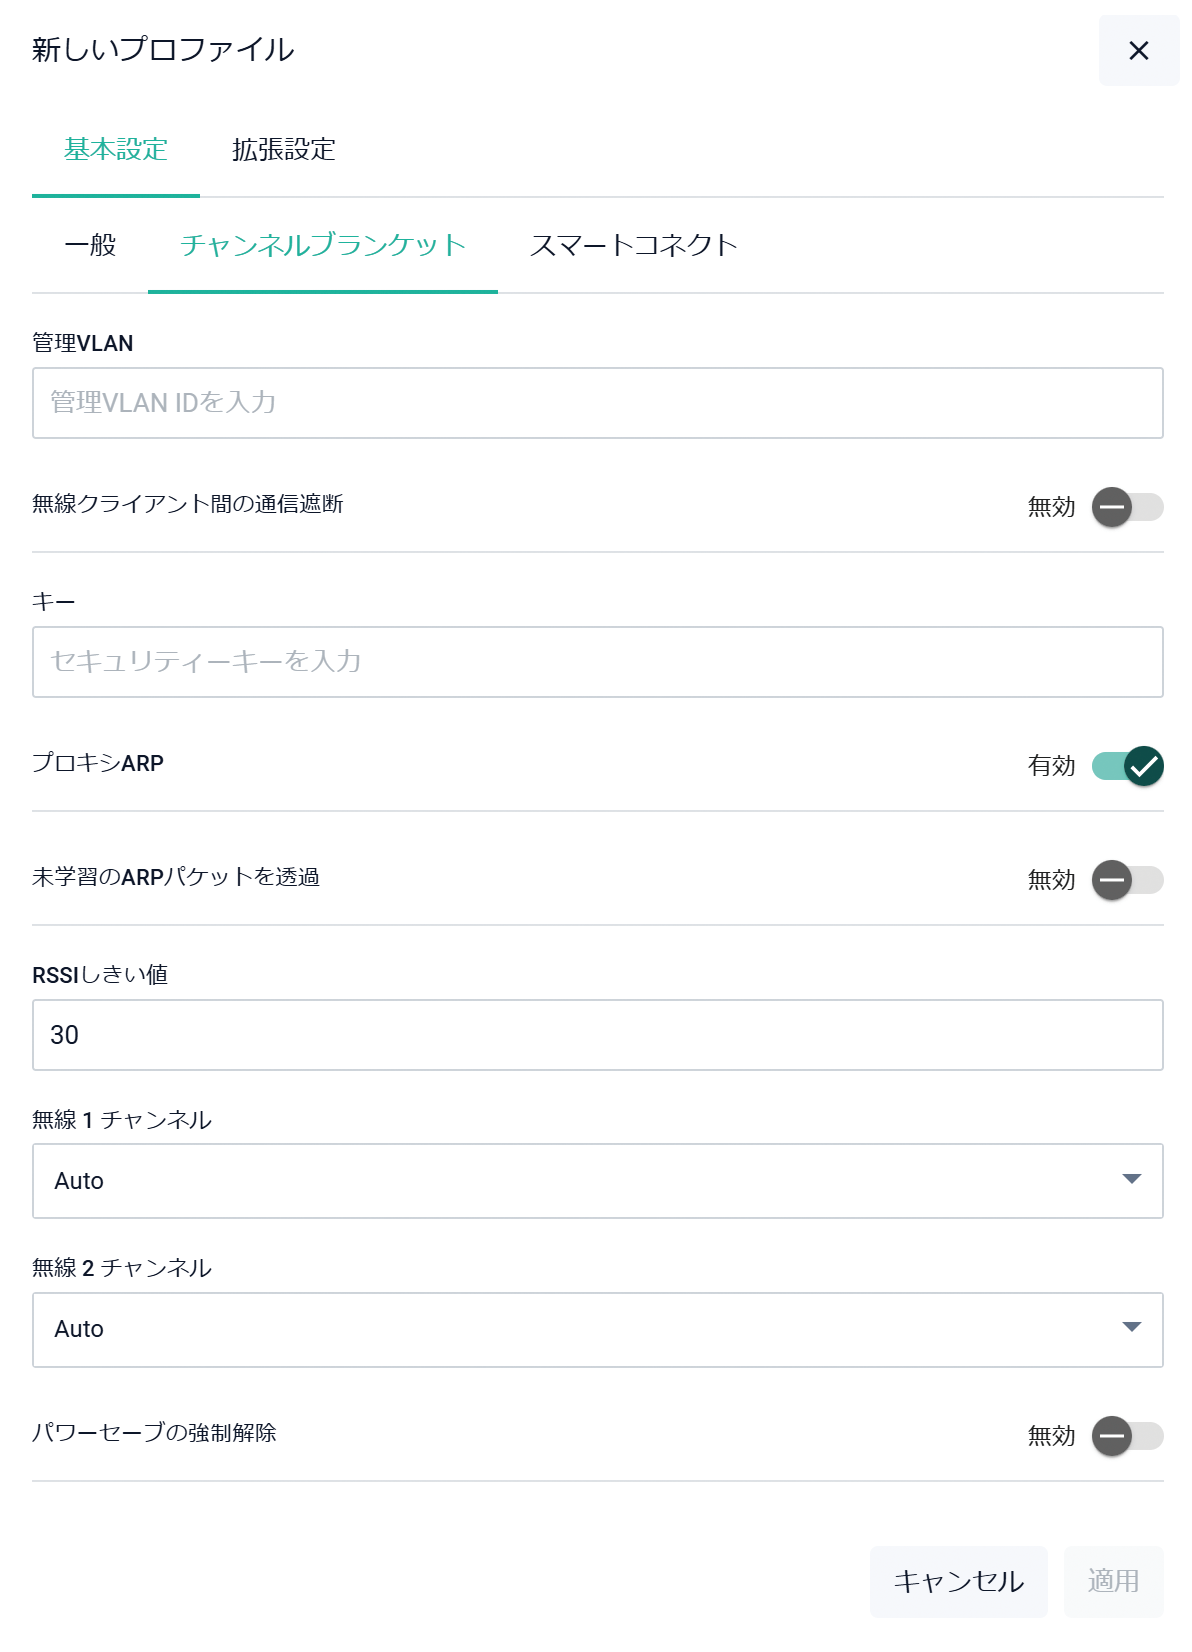The image size is (1192, 1652).
Task: Click the 管理VLAN ID input field
Action: (x=597, y=403)
